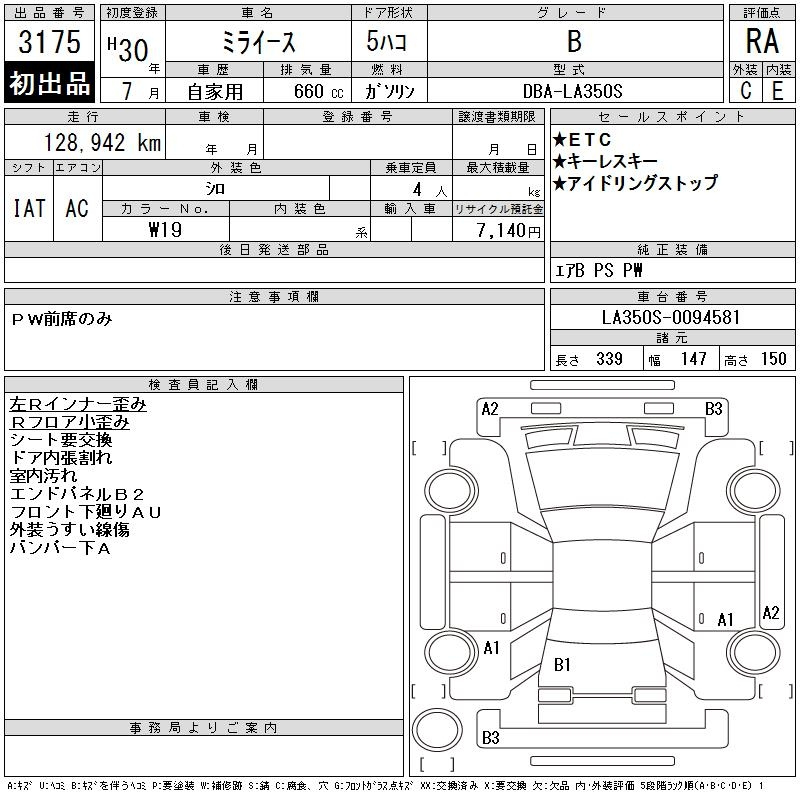The height and width of the screenshot is (800, 800).
Task: Click the A2 mark at front-left corner
Action: 490,409
